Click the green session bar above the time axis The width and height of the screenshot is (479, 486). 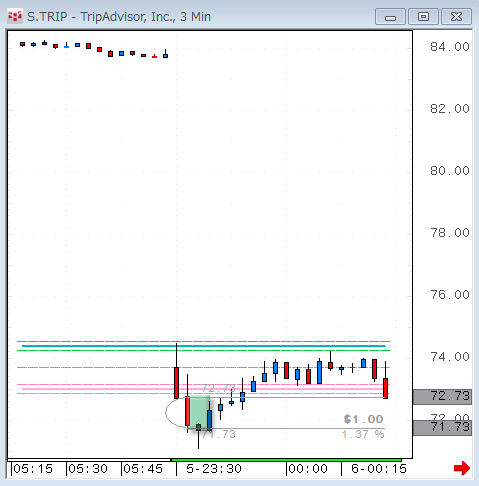click(x=286, y=460)
